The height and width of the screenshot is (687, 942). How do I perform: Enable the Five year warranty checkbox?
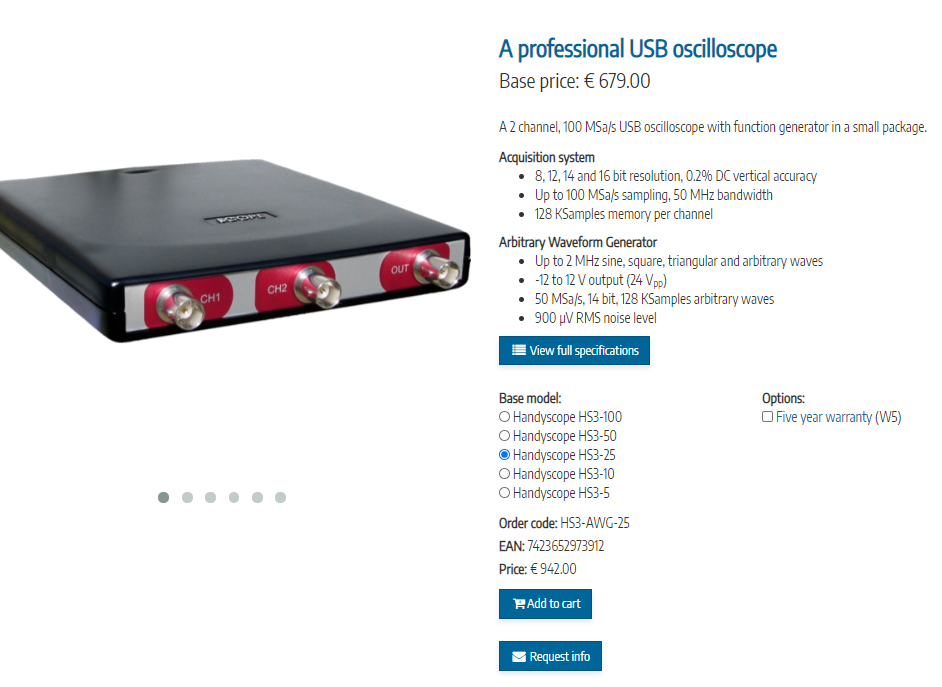coord(767,417)
